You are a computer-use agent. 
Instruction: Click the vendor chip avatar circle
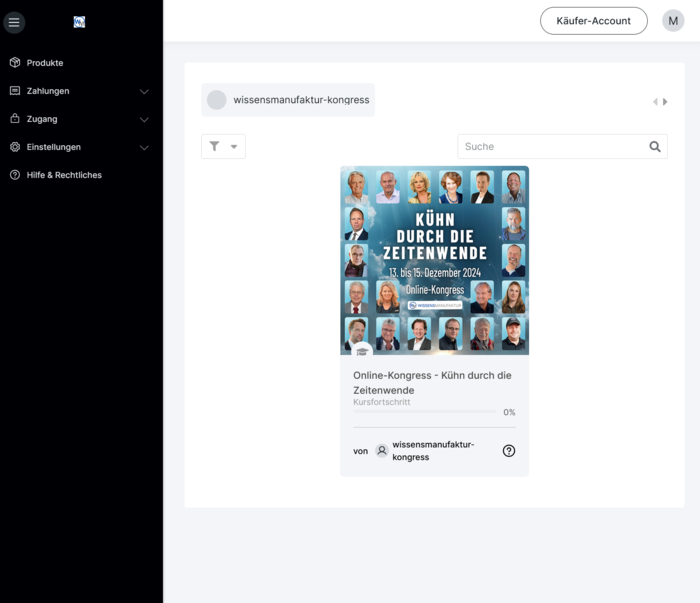(x=217, y=100)
